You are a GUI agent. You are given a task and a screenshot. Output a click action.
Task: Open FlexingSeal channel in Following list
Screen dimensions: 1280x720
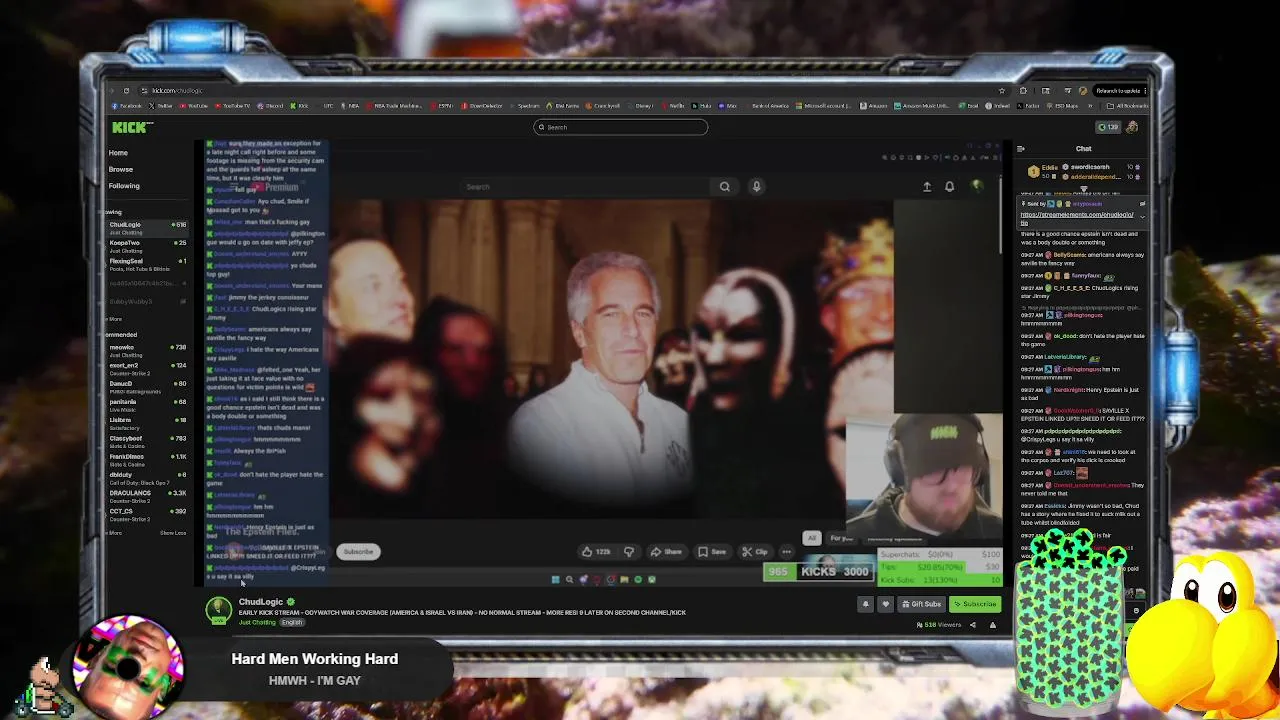click(147, 263)
